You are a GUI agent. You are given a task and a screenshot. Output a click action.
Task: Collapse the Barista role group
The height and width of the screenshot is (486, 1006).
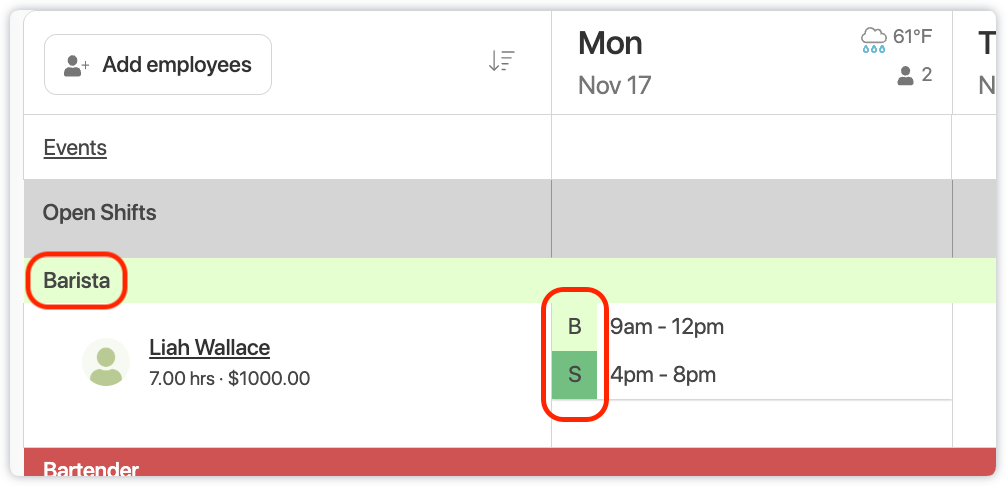coord(77,281)
